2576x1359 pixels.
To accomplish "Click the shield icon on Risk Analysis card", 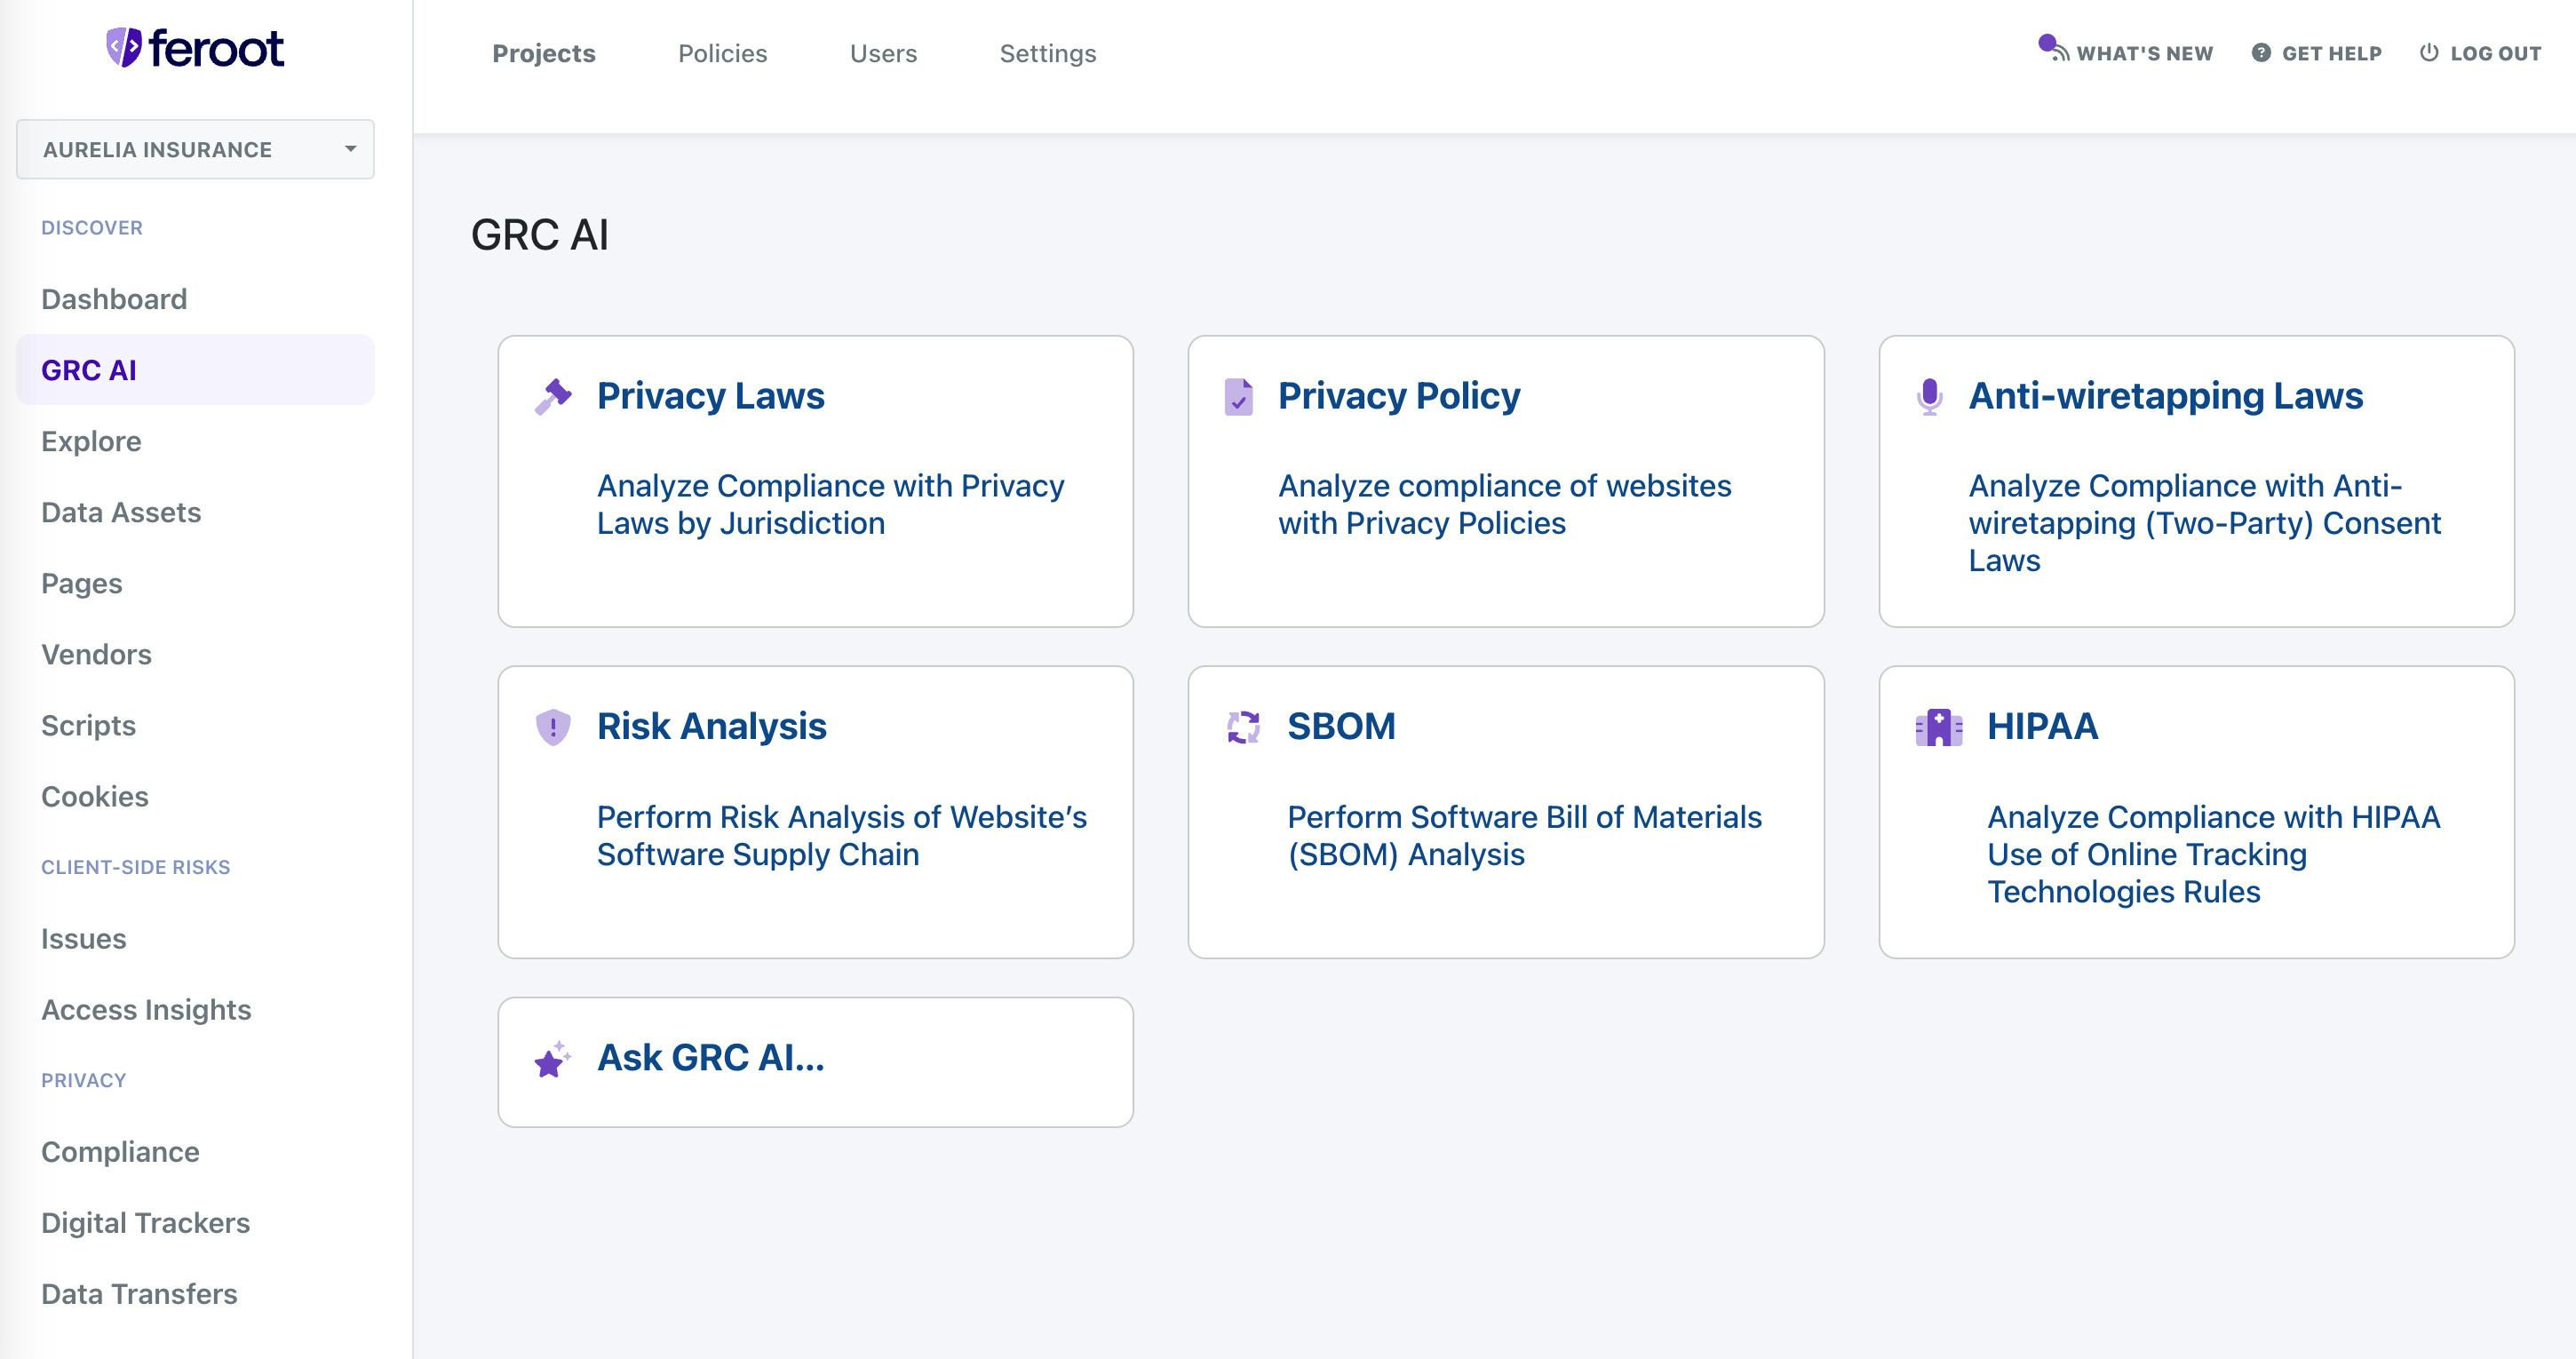I will (554, 727).
